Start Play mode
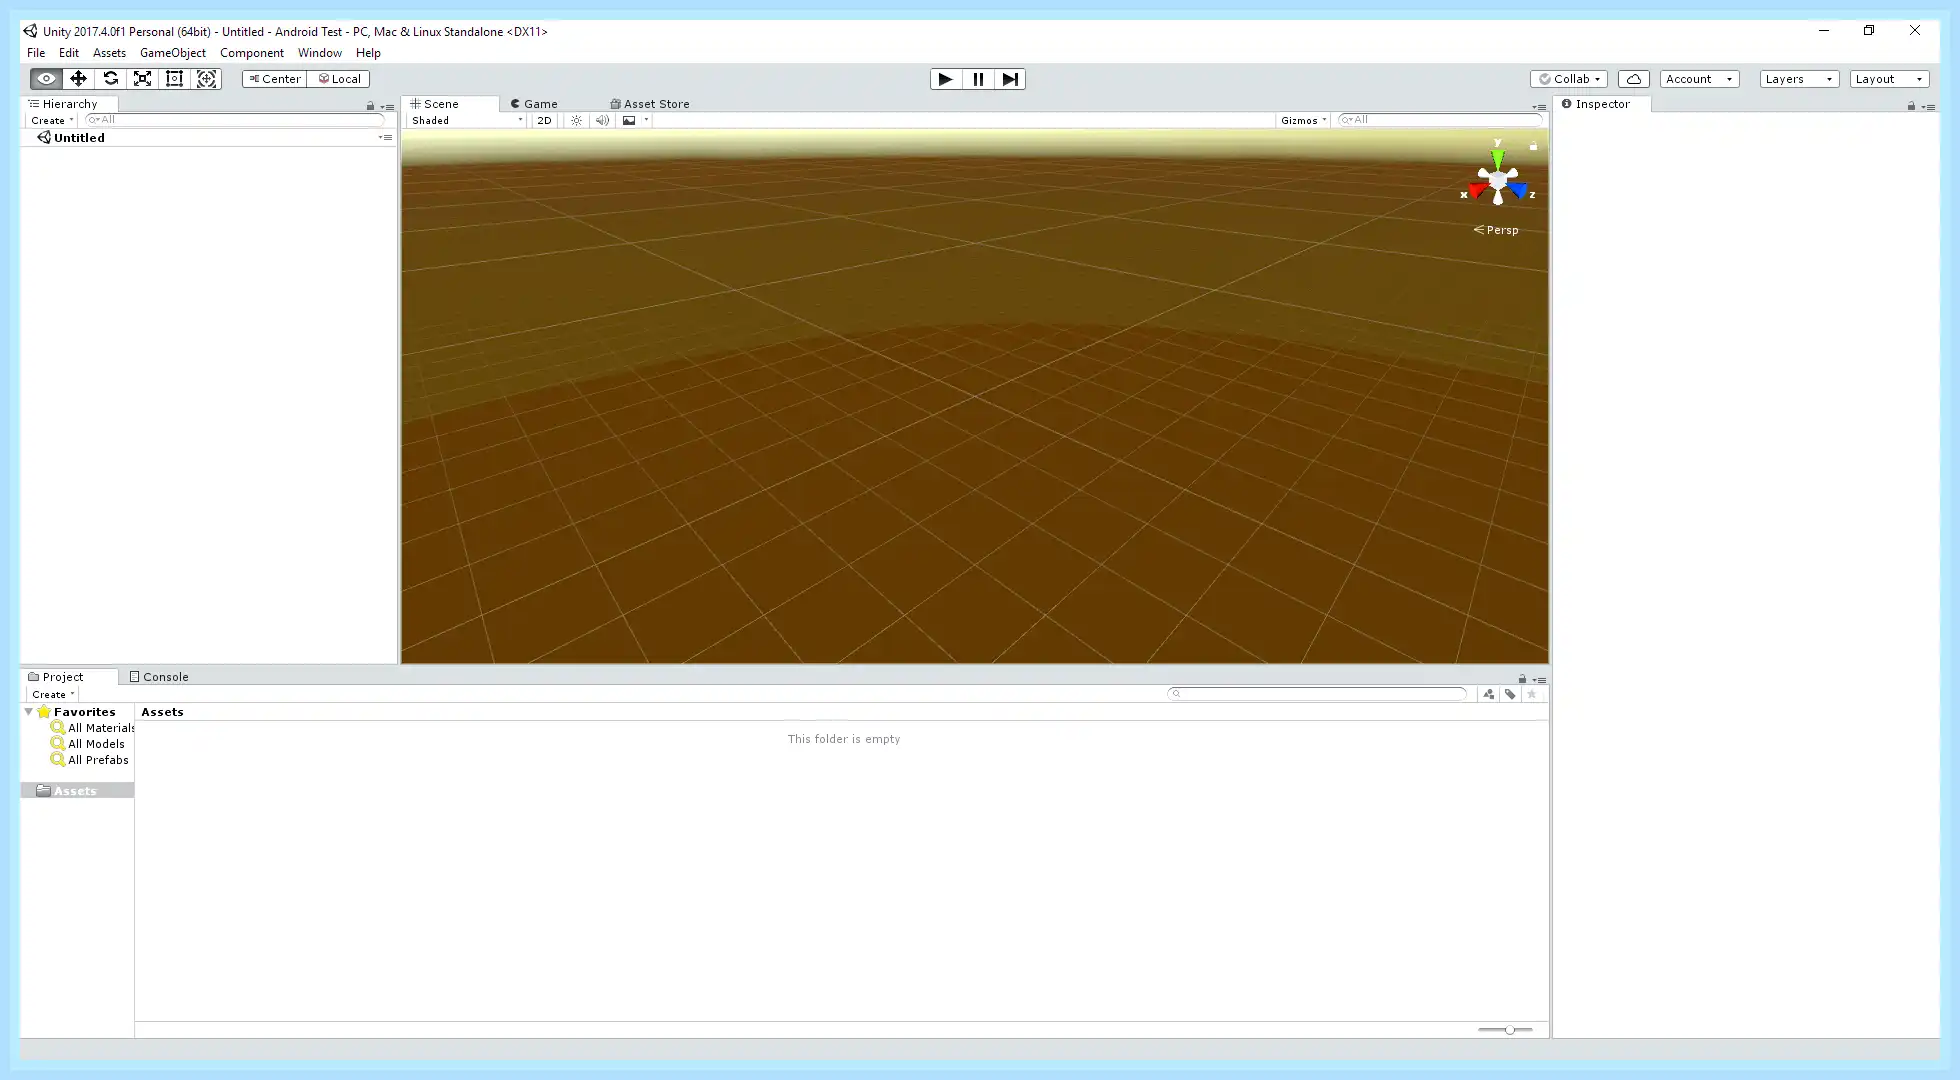This screenshot has width=1960, height=1080. [x=945, y=79]
